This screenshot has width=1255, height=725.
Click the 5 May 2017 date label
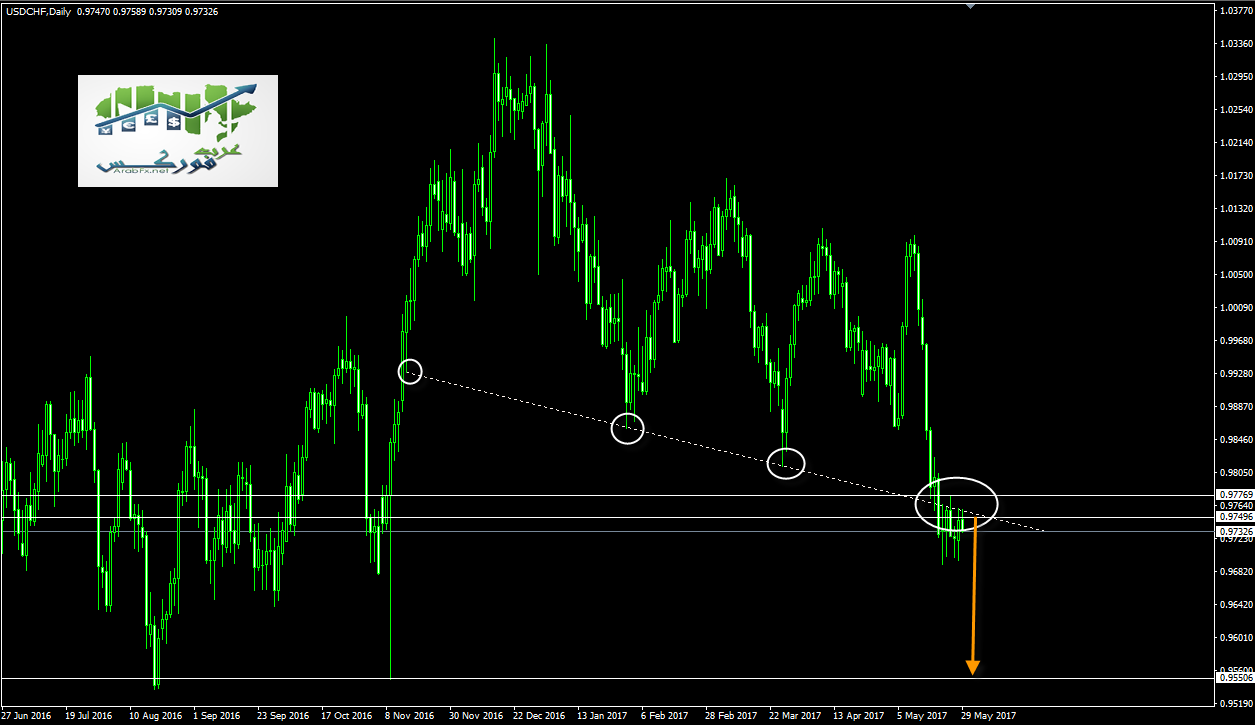pyautogui.click(x=923, y=716)
